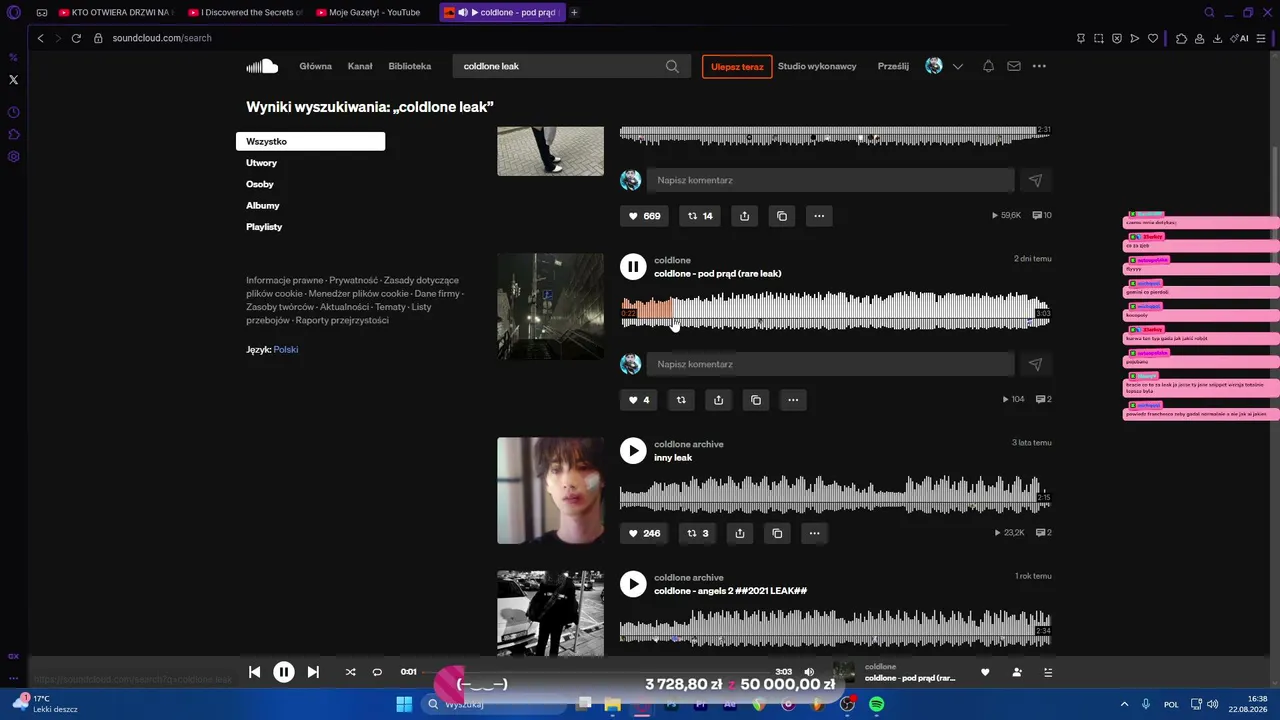The image size is (1280, 720).
Task: Click the 'Ulepsz teraz' upgrade button
Action: tap(737, 67)
